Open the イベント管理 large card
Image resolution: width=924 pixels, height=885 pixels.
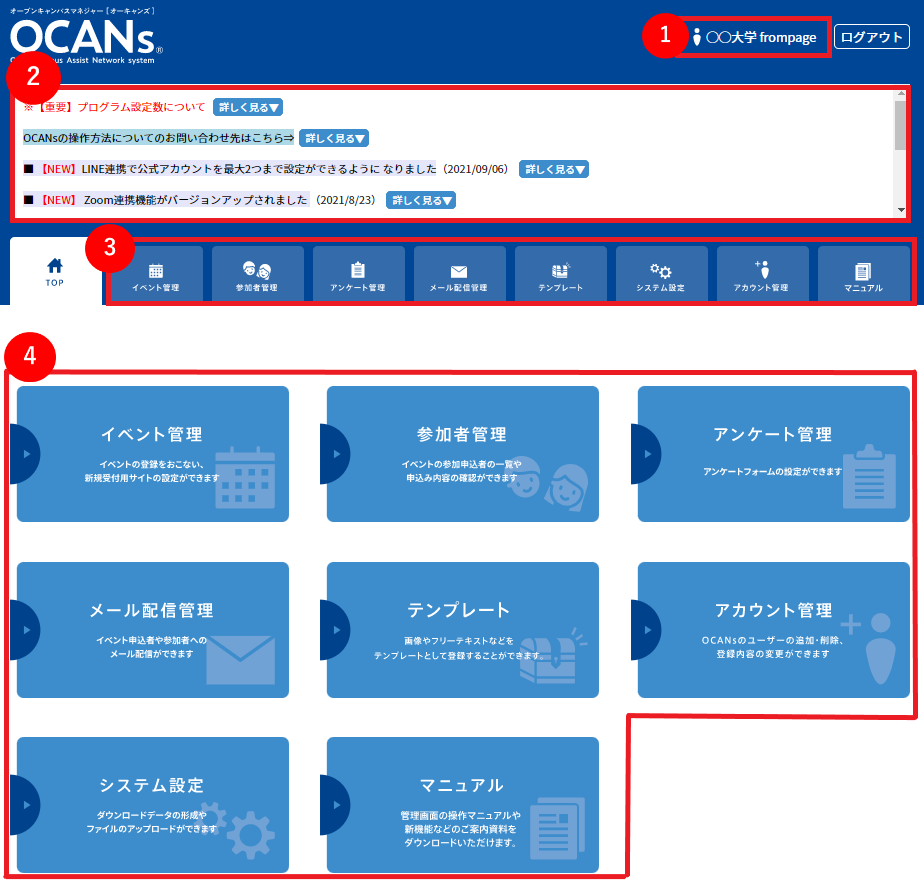(x=153, y=454)
